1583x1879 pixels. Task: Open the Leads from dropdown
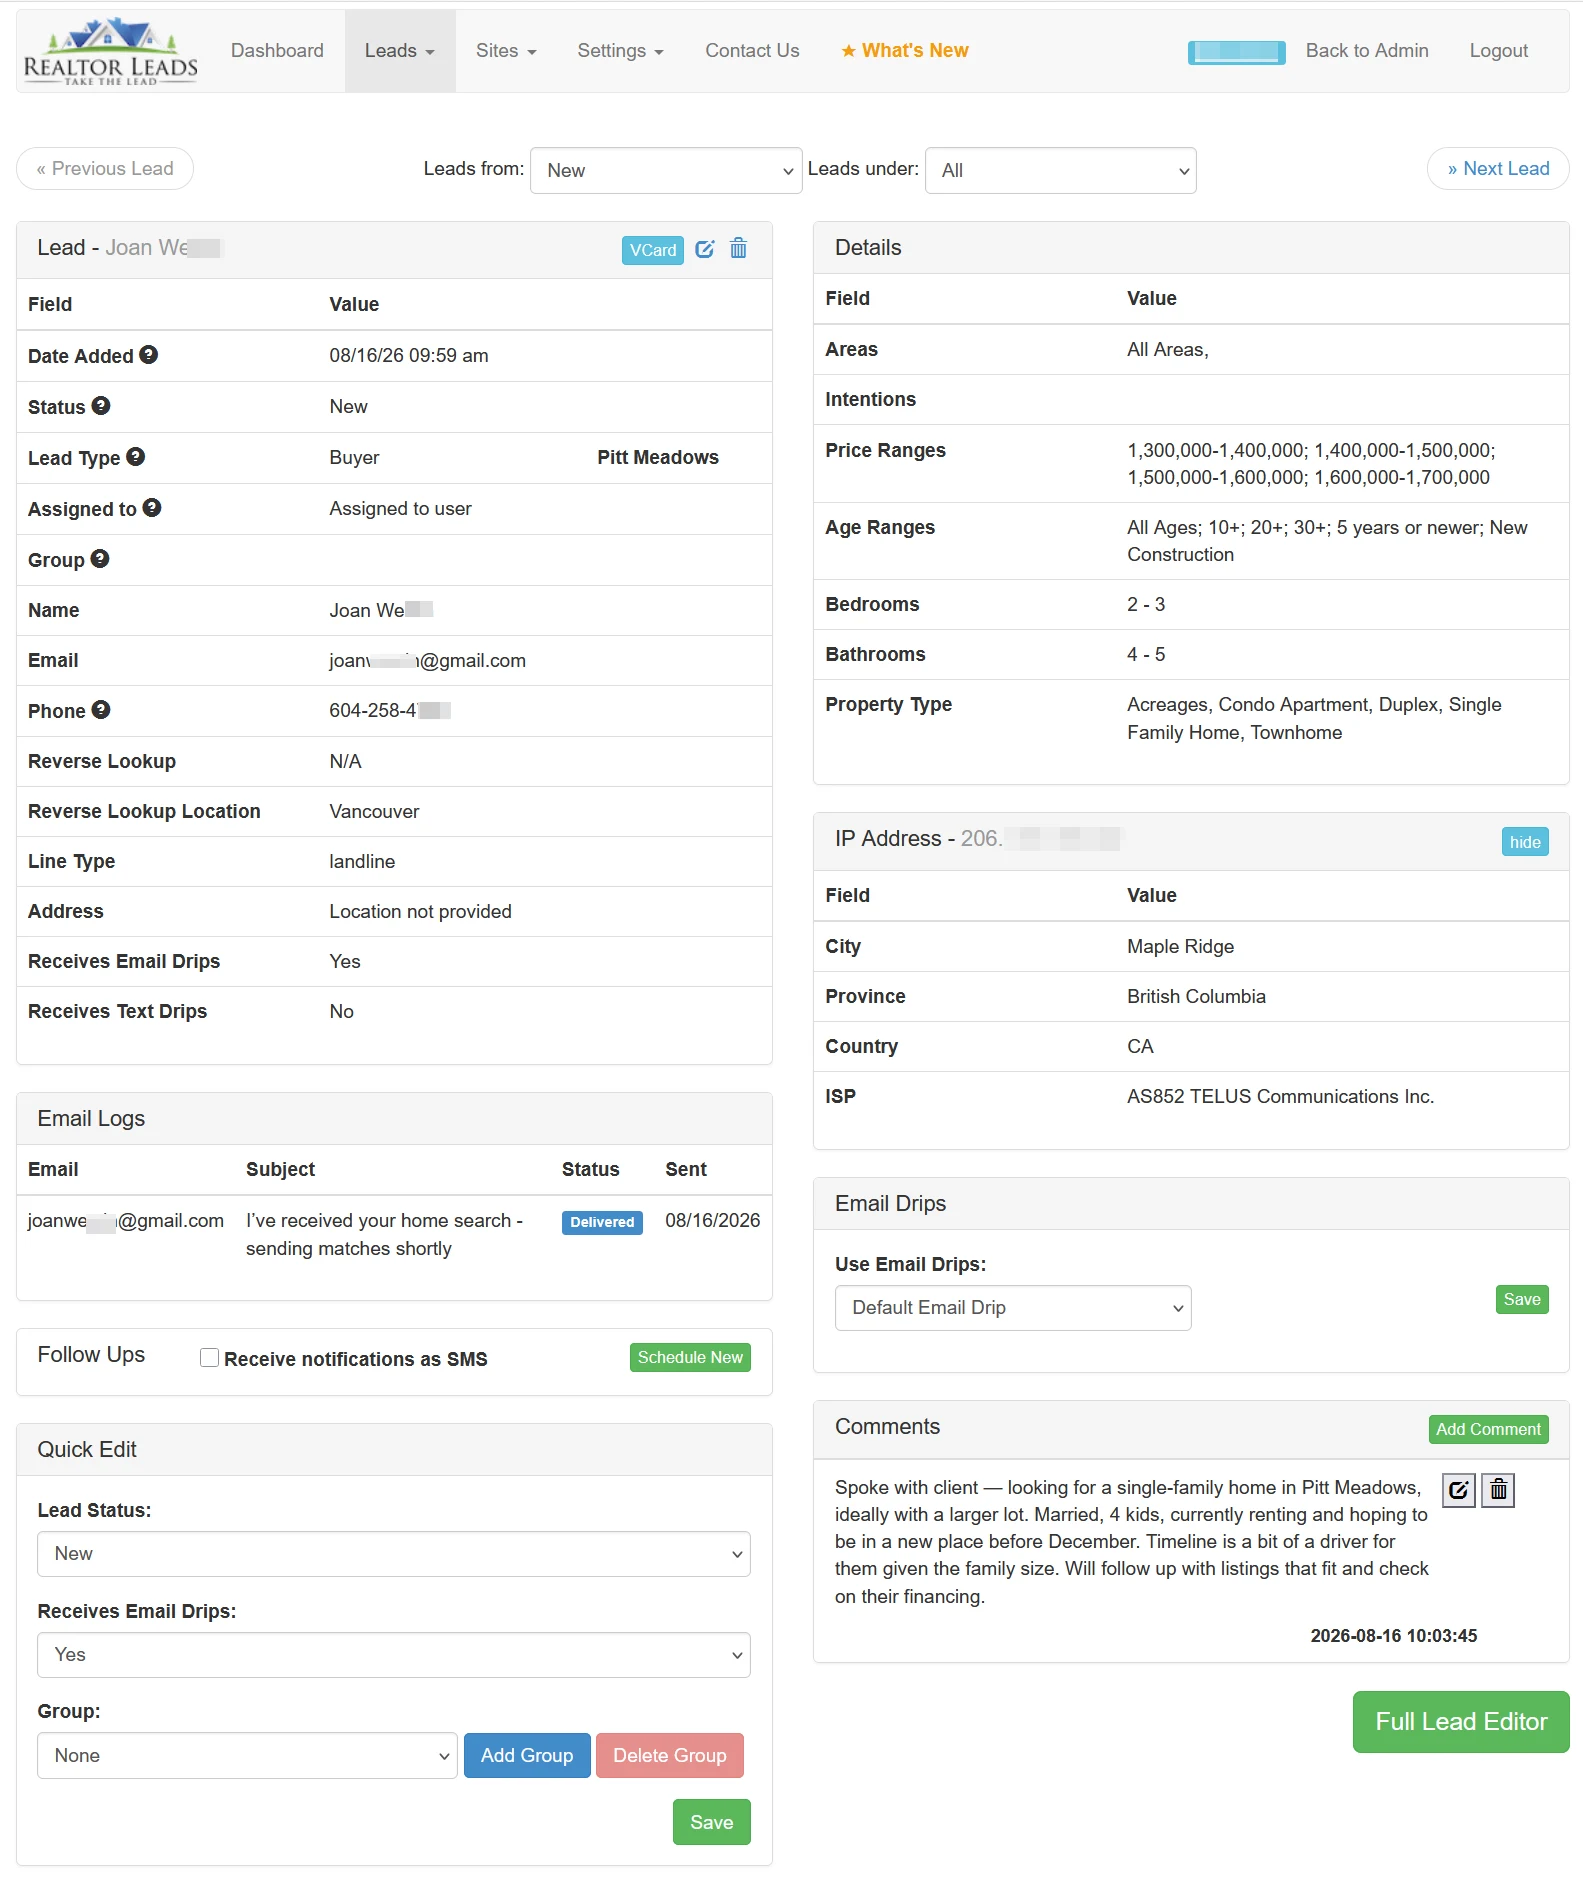pyautogui.click(x=666, y=171)
